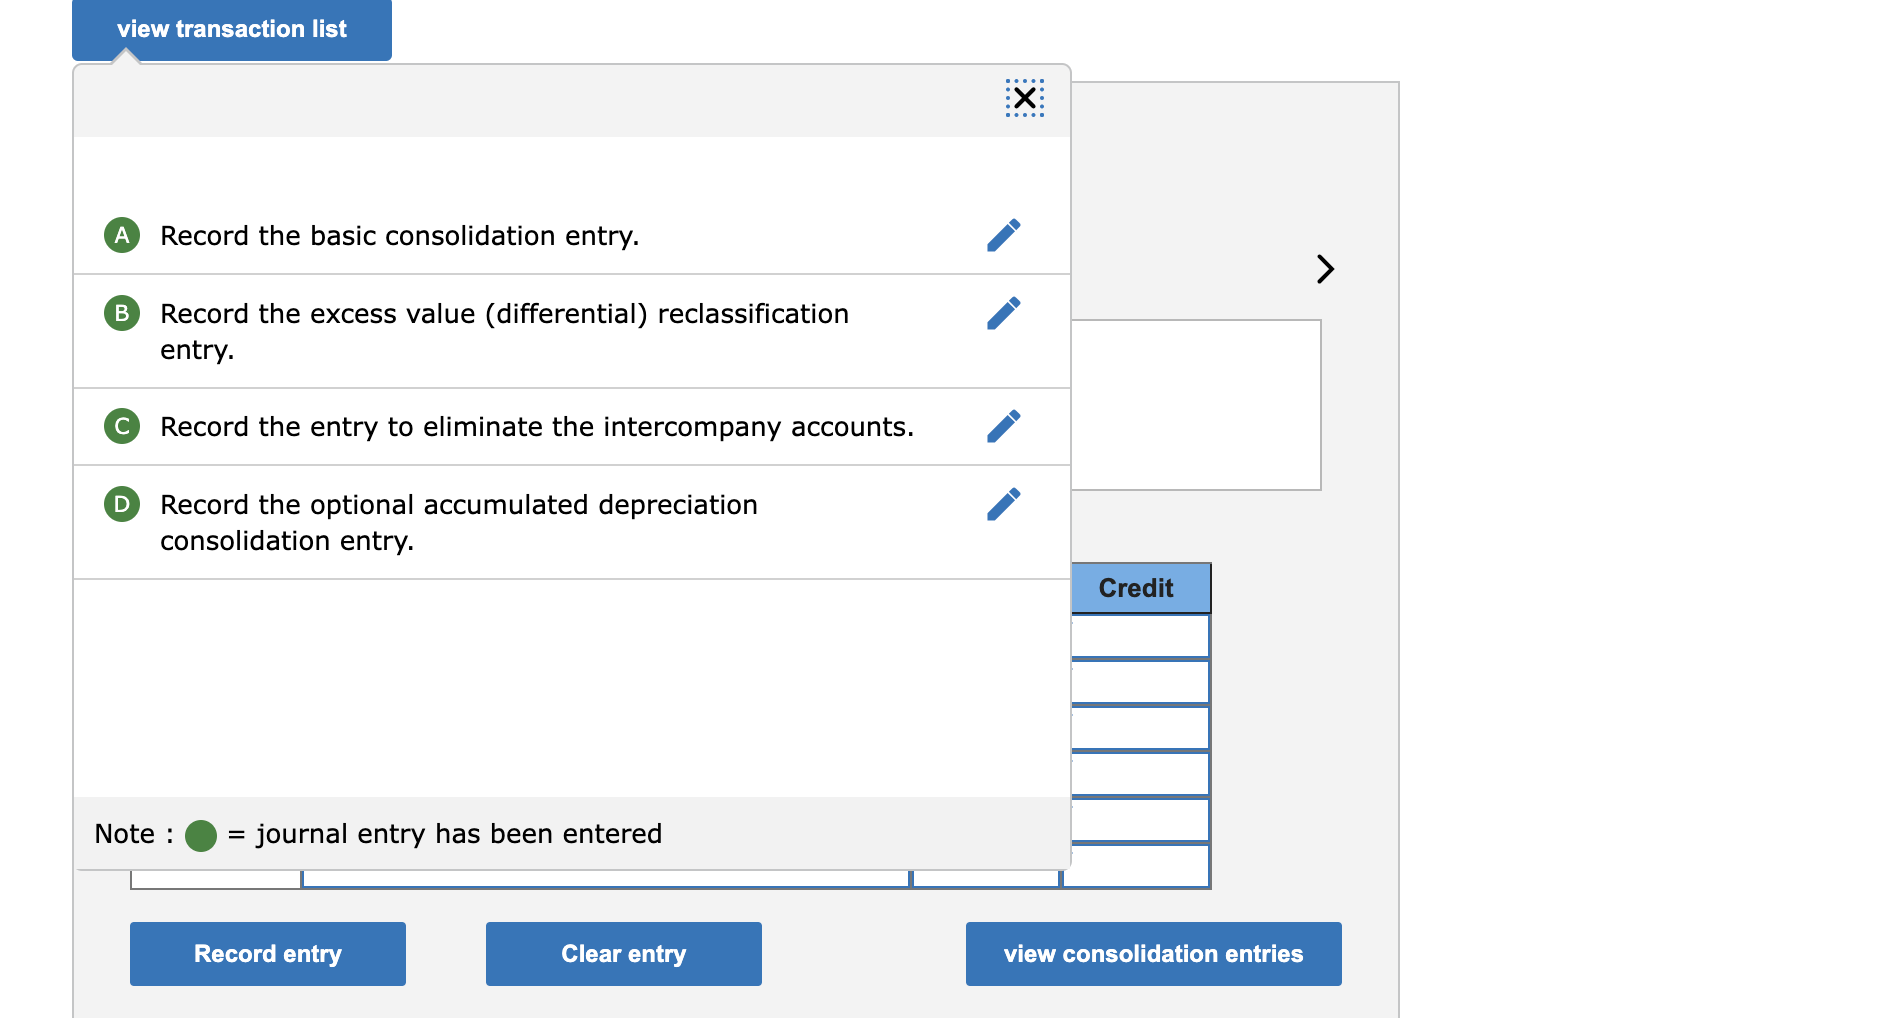The image size is (1900, 1018).
Task: Open the view consolidation entries panel
Action: [x=1152, y=953]
